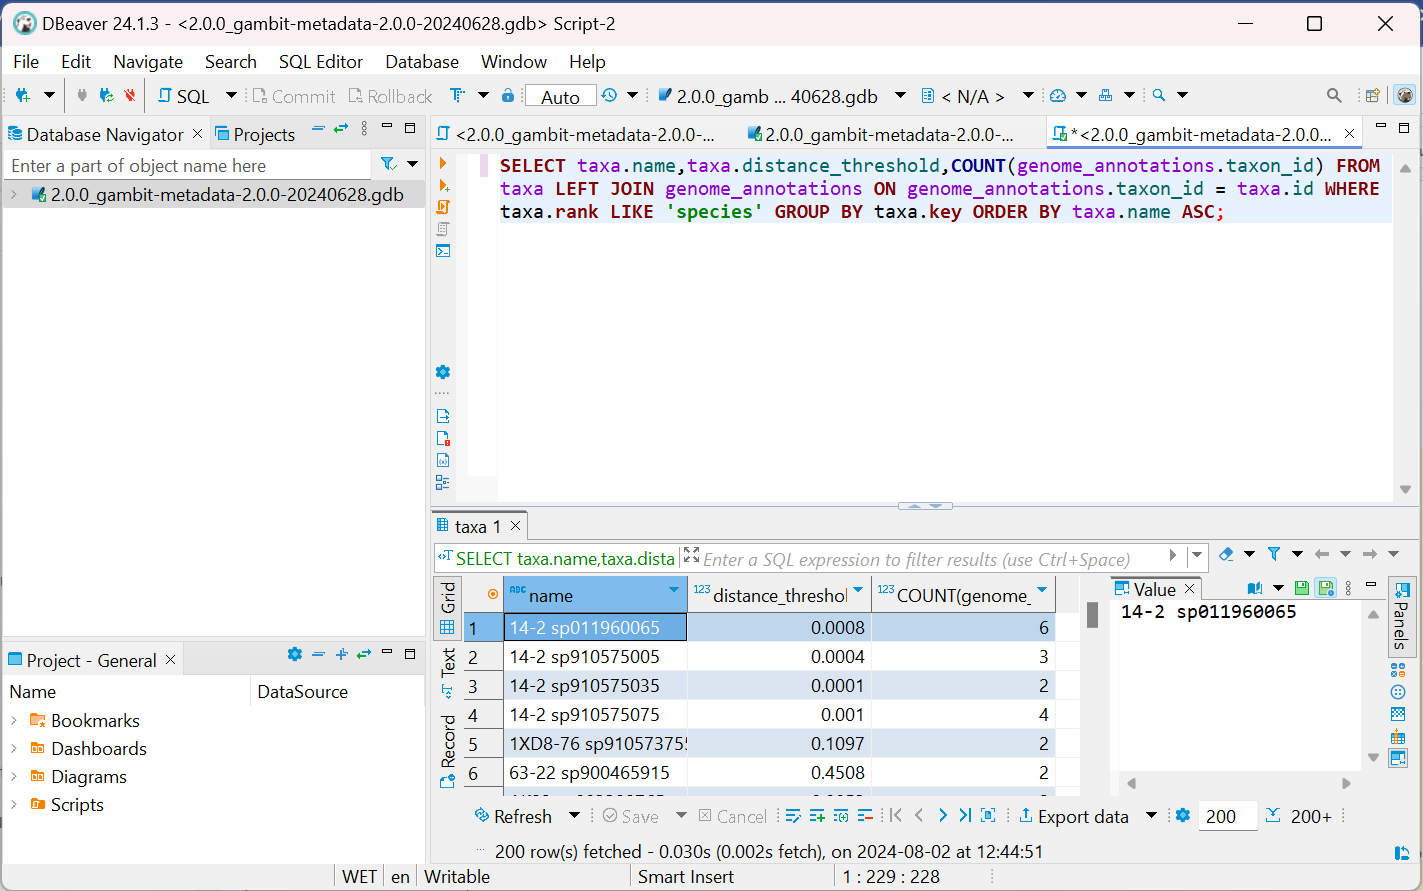The width and height of the screenshot is (1423, 891).
Task: Click the Export data button
Action: coord(1073,816)
